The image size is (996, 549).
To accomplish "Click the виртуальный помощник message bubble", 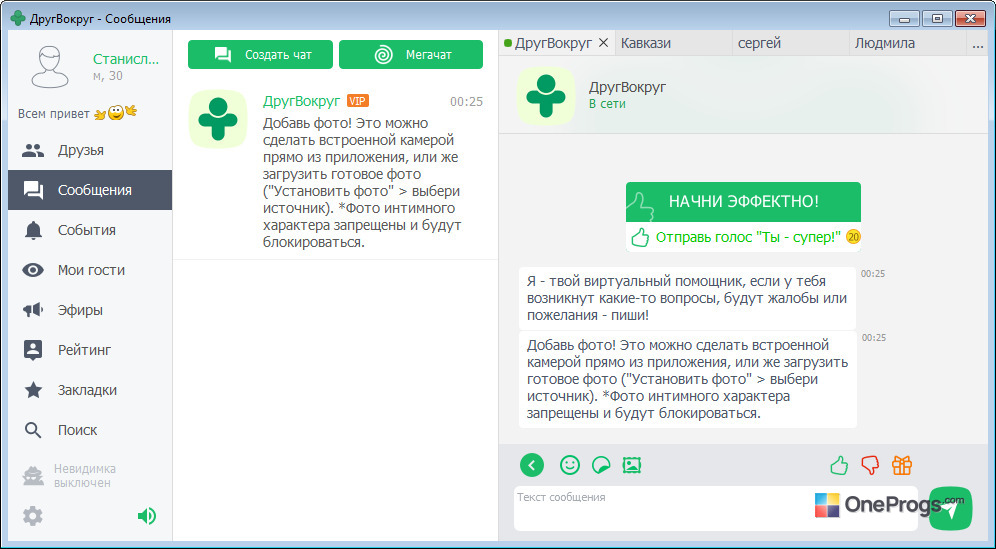I will pyautogui.click(x=687, y=298).
